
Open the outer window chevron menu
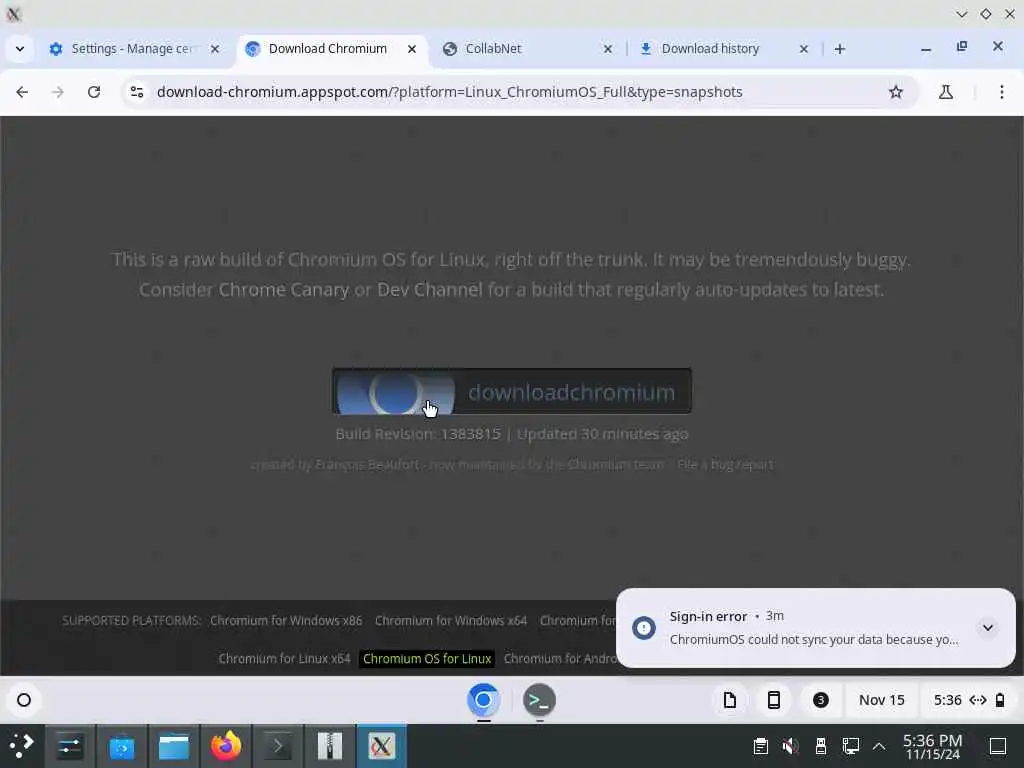coord(961,14)
